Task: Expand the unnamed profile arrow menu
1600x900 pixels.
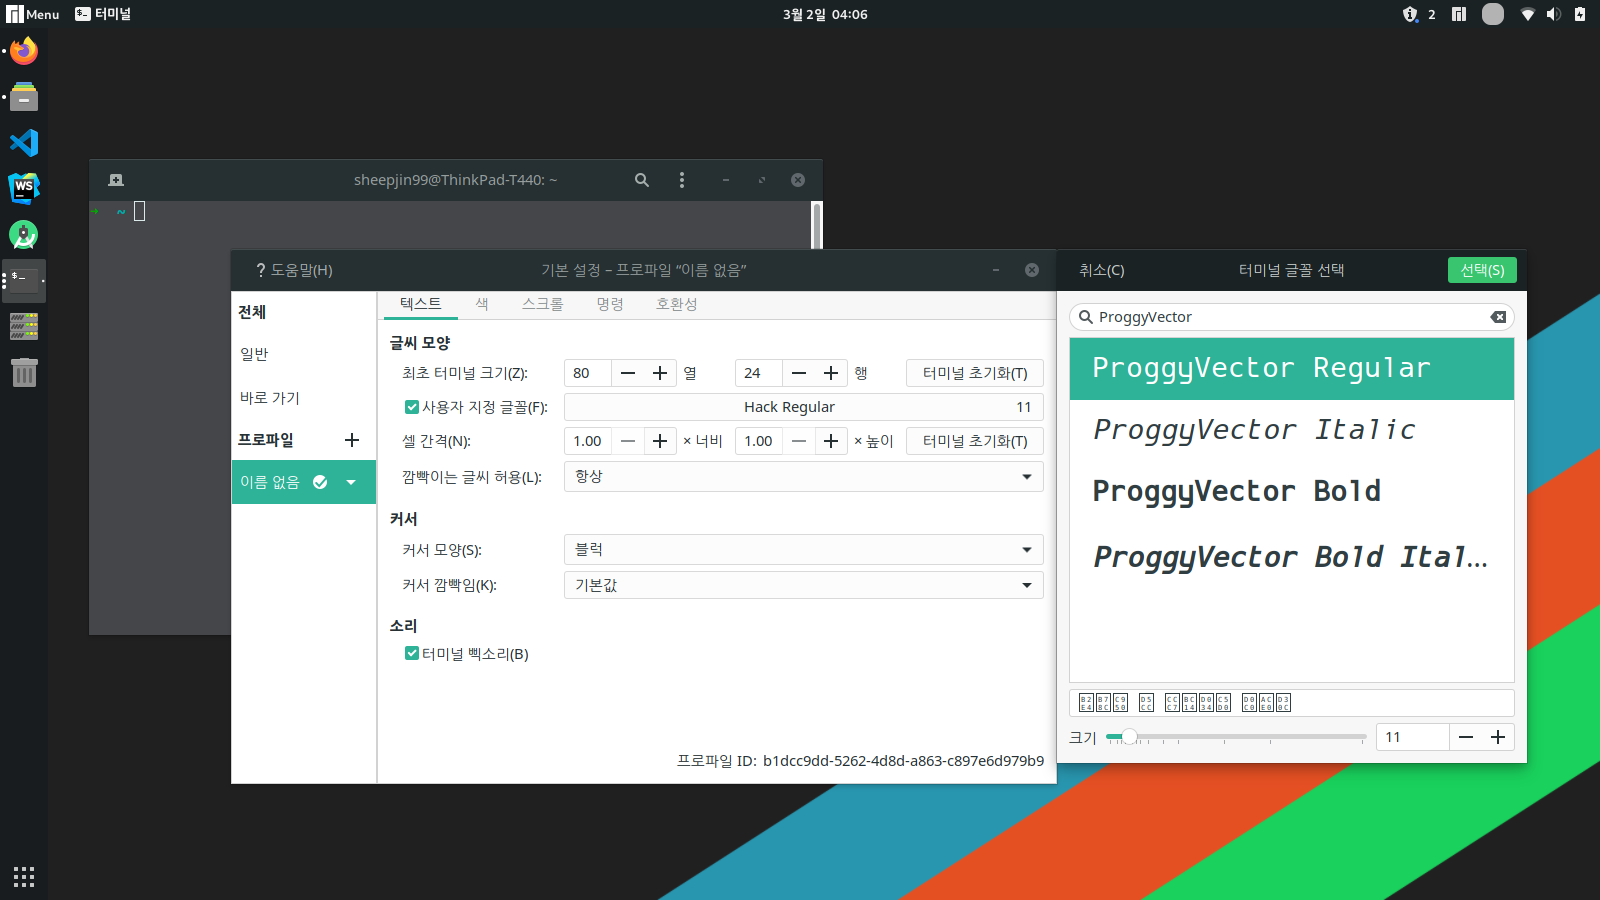Action: coord(351,482)
